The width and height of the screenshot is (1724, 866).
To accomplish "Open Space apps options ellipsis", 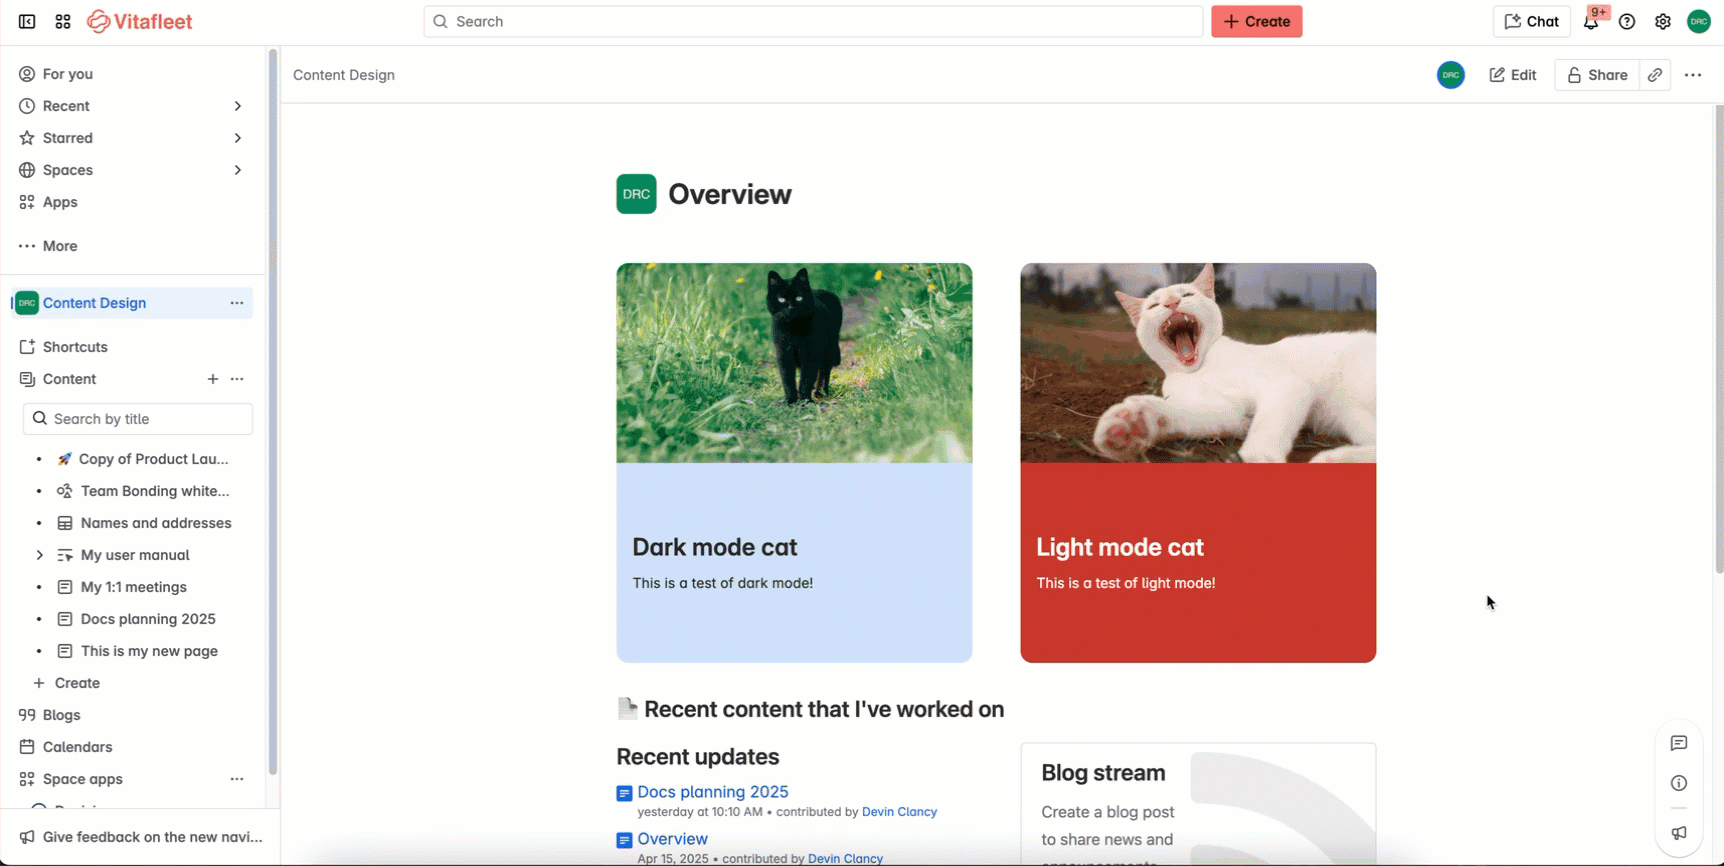I will pyautogui.click(x=237, y=779).
